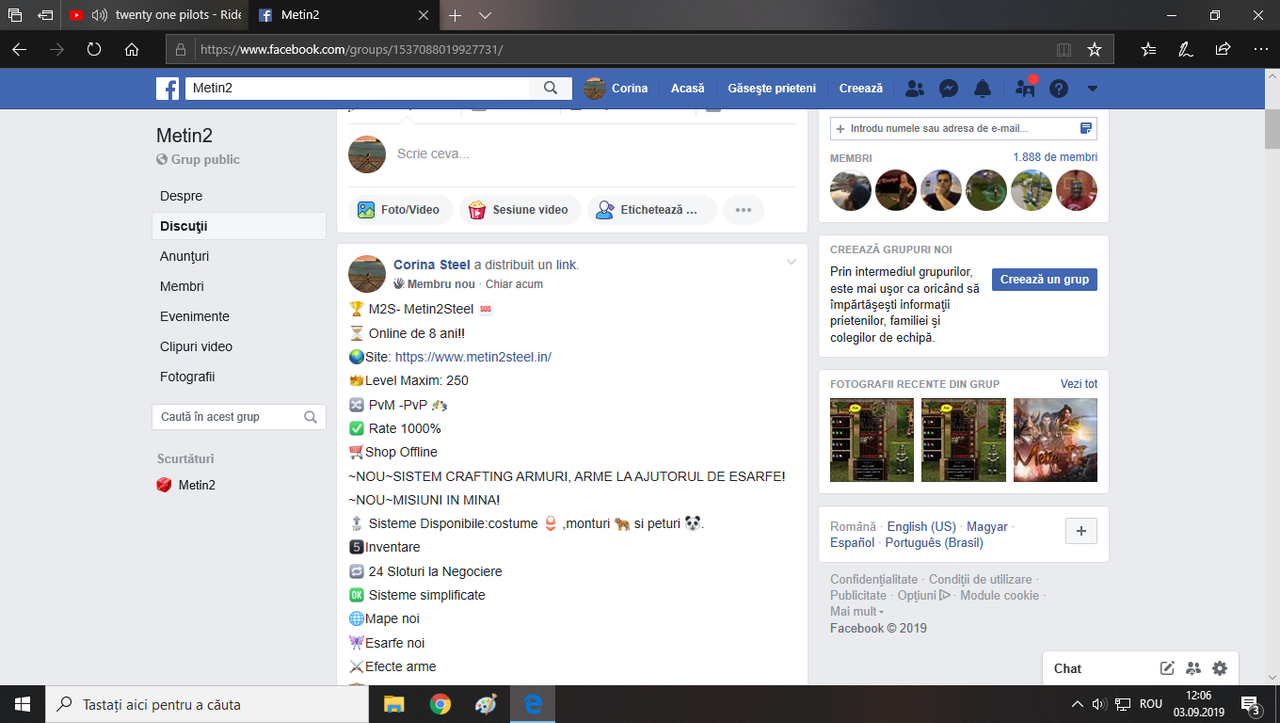Click the Creează un grup button

tap(1044, 279)
